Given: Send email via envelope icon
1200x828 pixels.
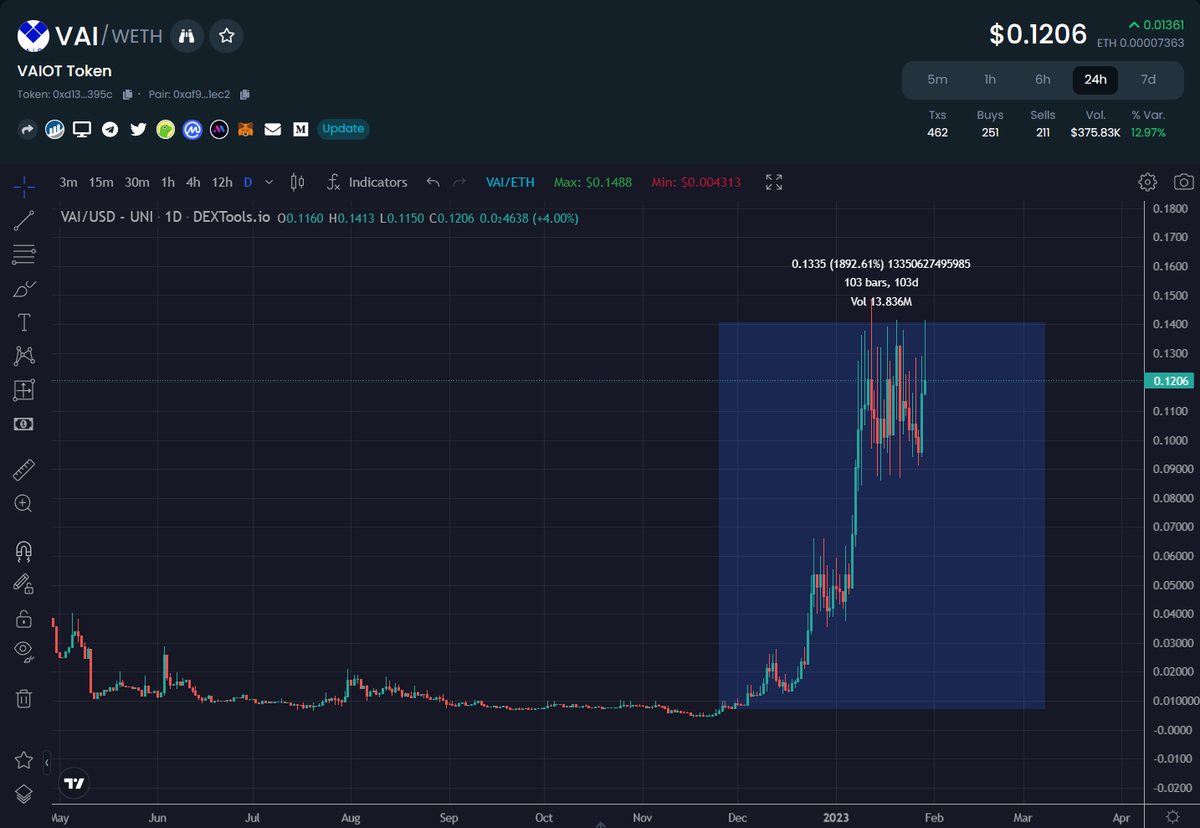Looking at the screenshot, I should pyautogui.click(x=273, y=129).
